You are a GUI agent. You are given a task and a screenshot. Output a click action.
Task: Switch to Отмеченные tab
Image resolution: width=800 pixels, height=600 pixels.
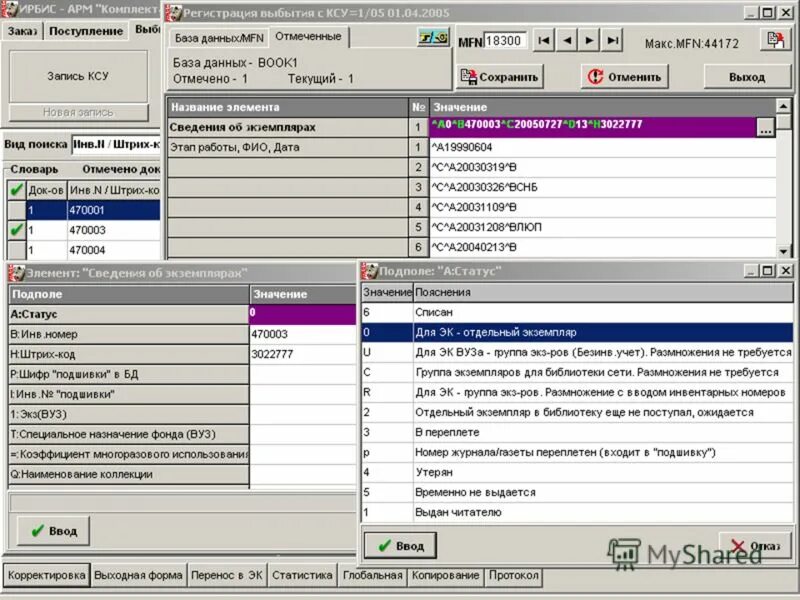(308, 37)
